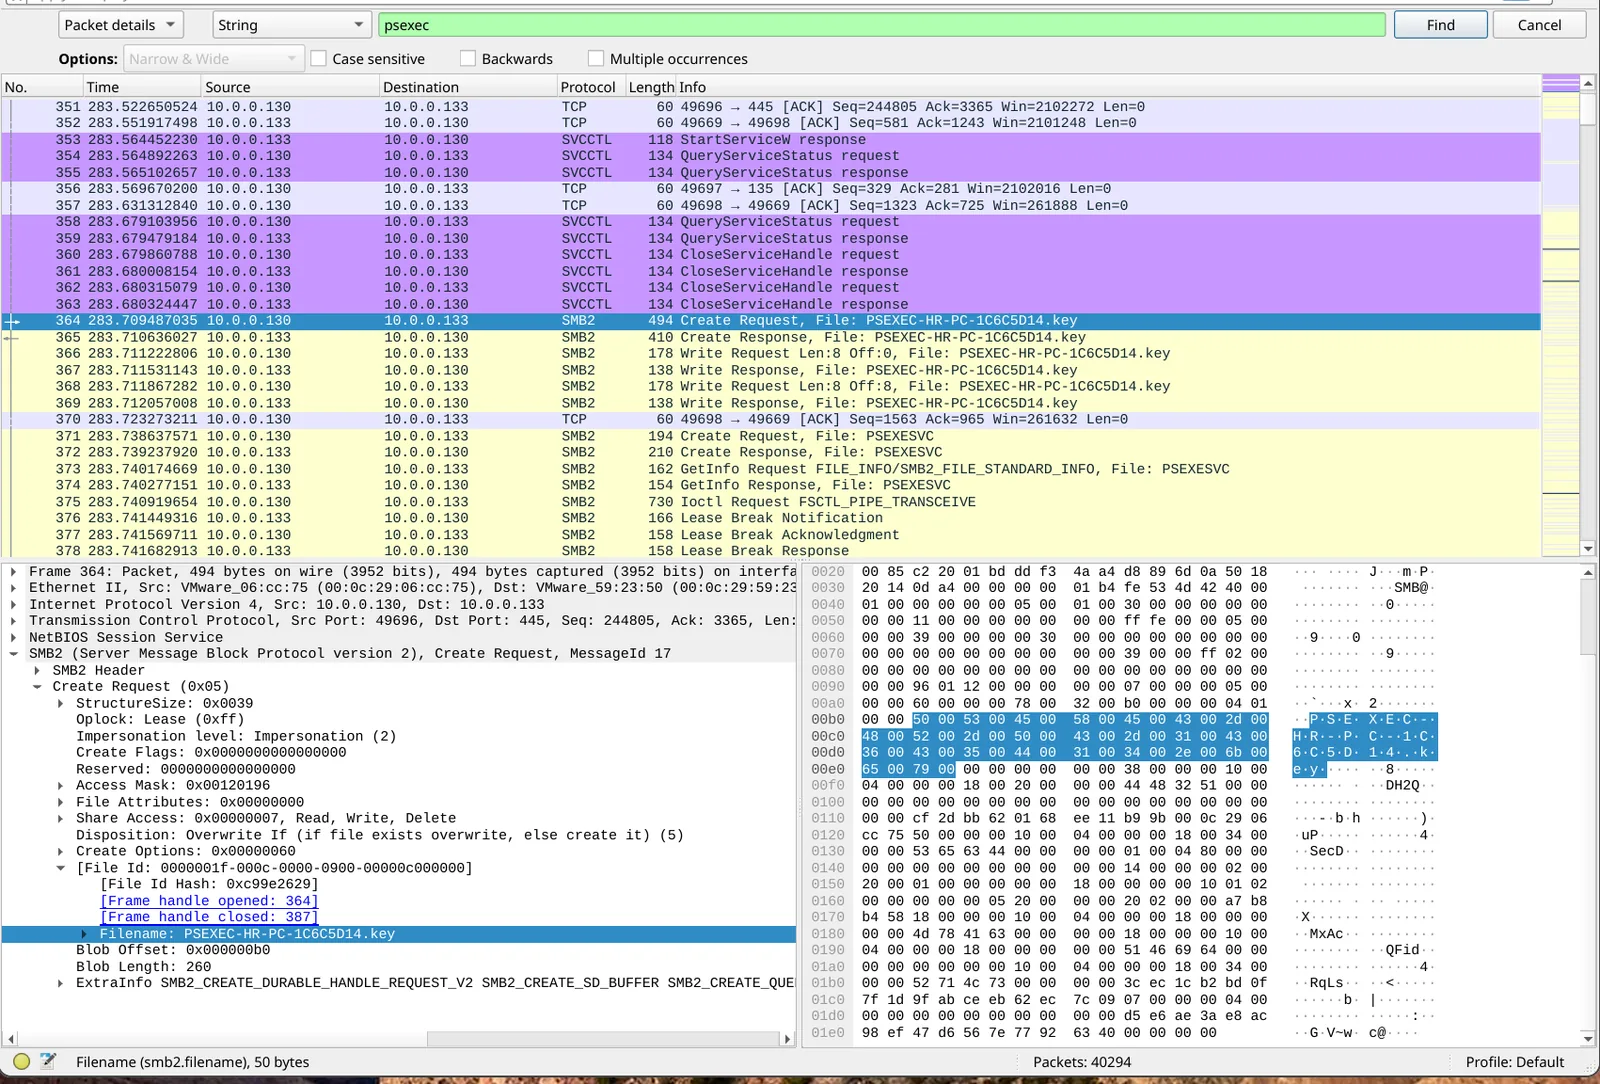This screenshot has height=1084, width=1600.
Task: Click the Find button
Action: (1441, 25)
